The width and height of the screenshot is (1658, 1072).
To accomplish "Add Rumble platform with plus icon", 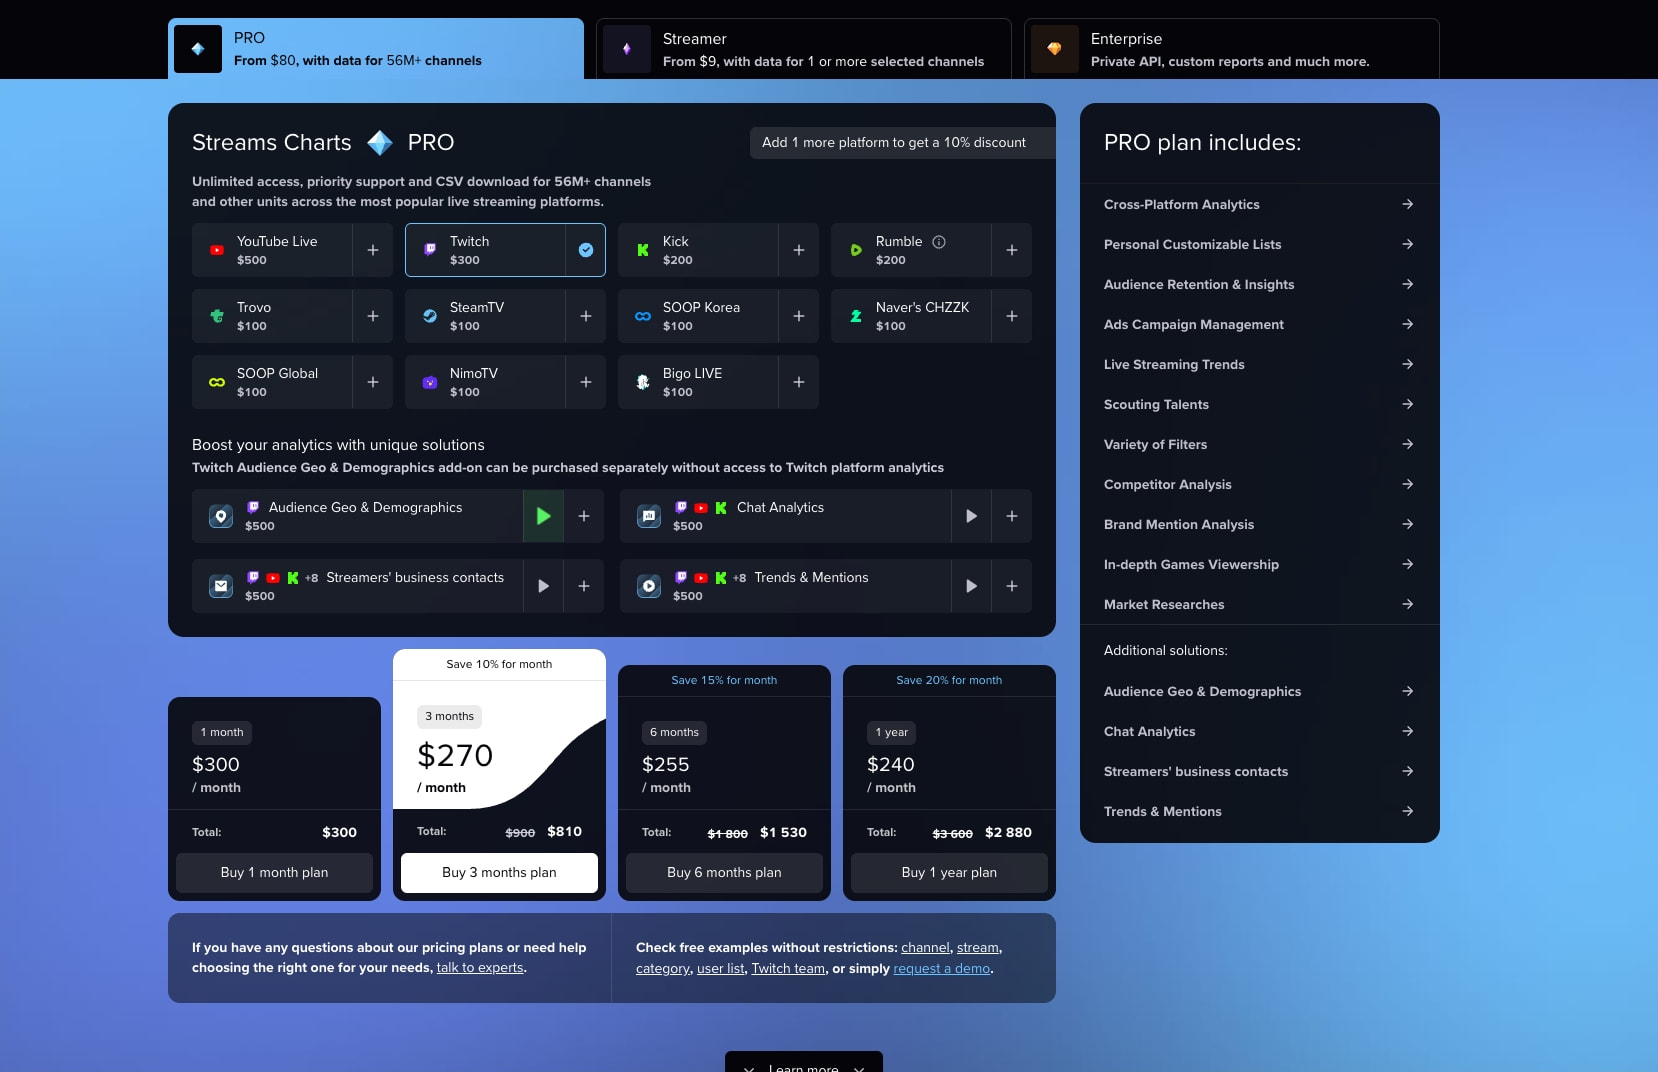I will pos(1012,250).
